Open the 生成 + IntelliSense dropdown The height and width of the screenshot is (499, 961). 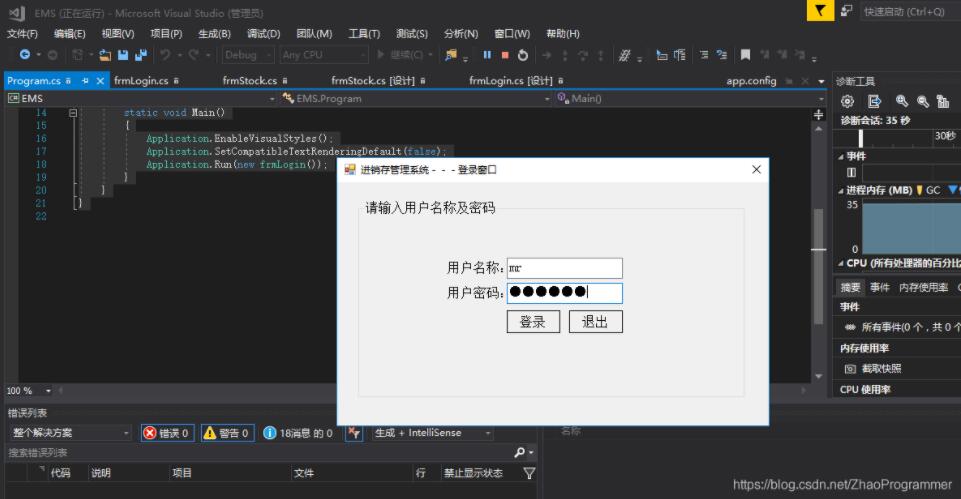(432, 433)
